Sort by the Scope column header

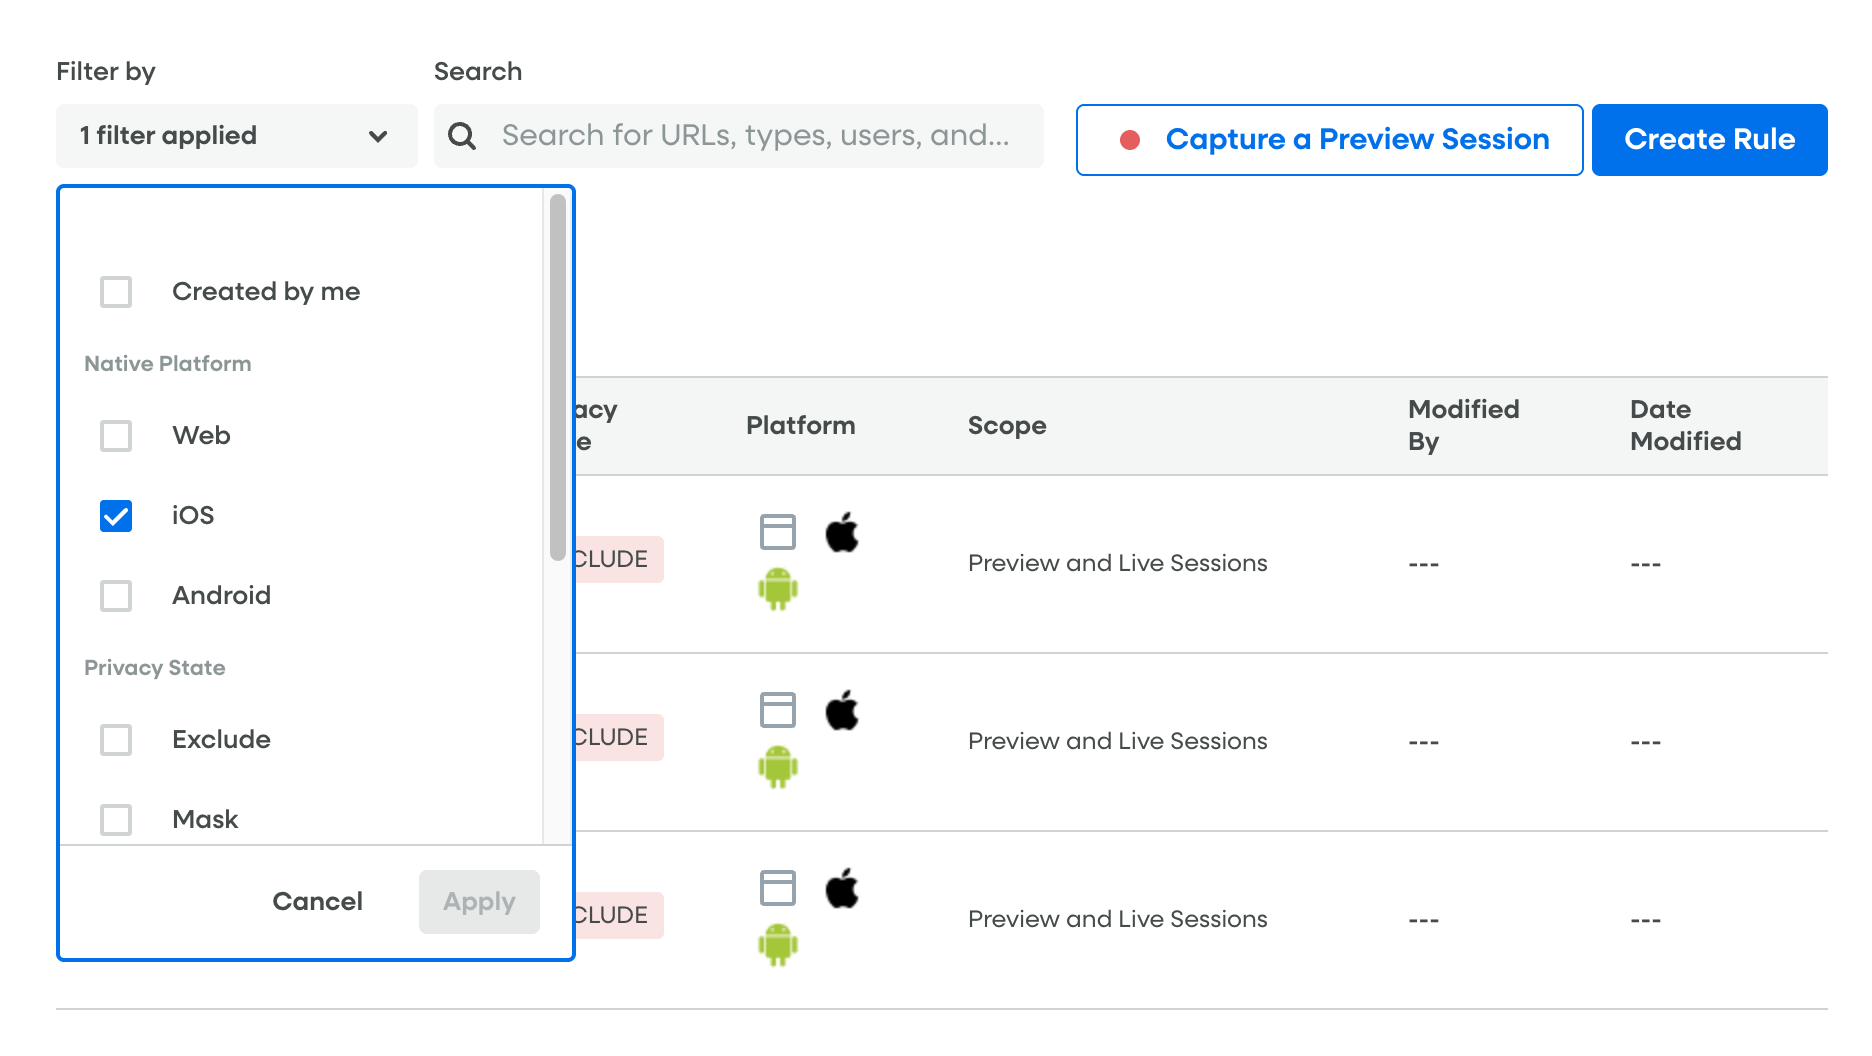pyautogui.click(x=1006, y=426)
